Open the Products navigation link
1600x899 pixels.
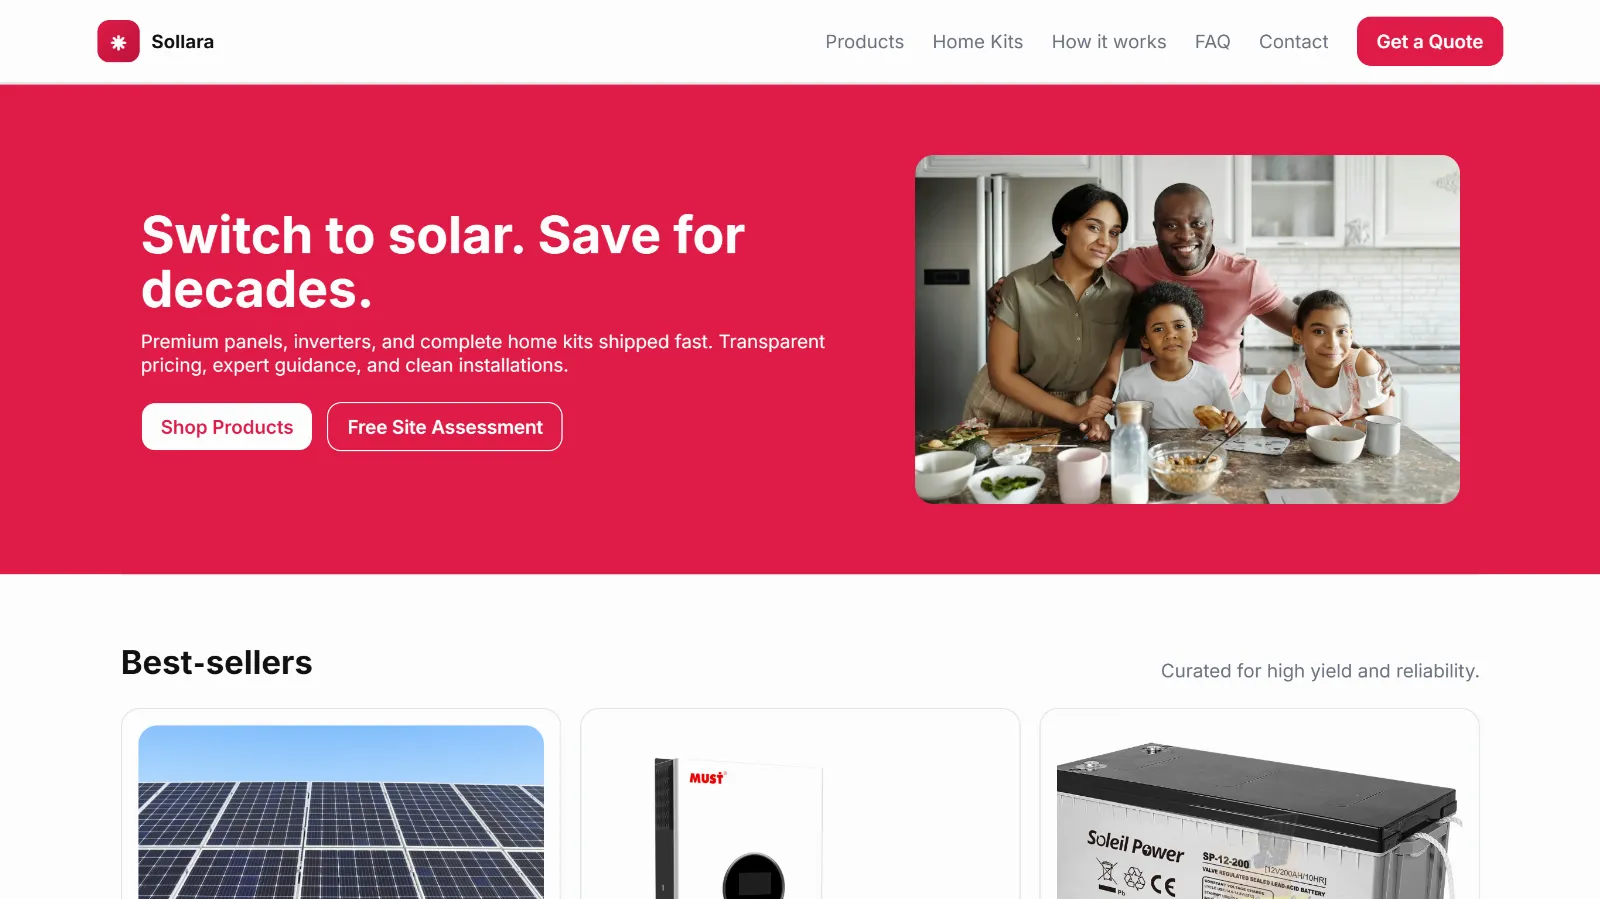point(864,41)
